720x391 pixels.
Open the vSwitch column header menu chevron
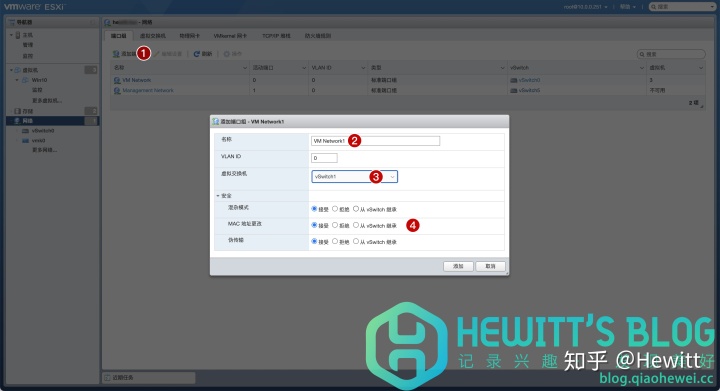coord(641,68)
